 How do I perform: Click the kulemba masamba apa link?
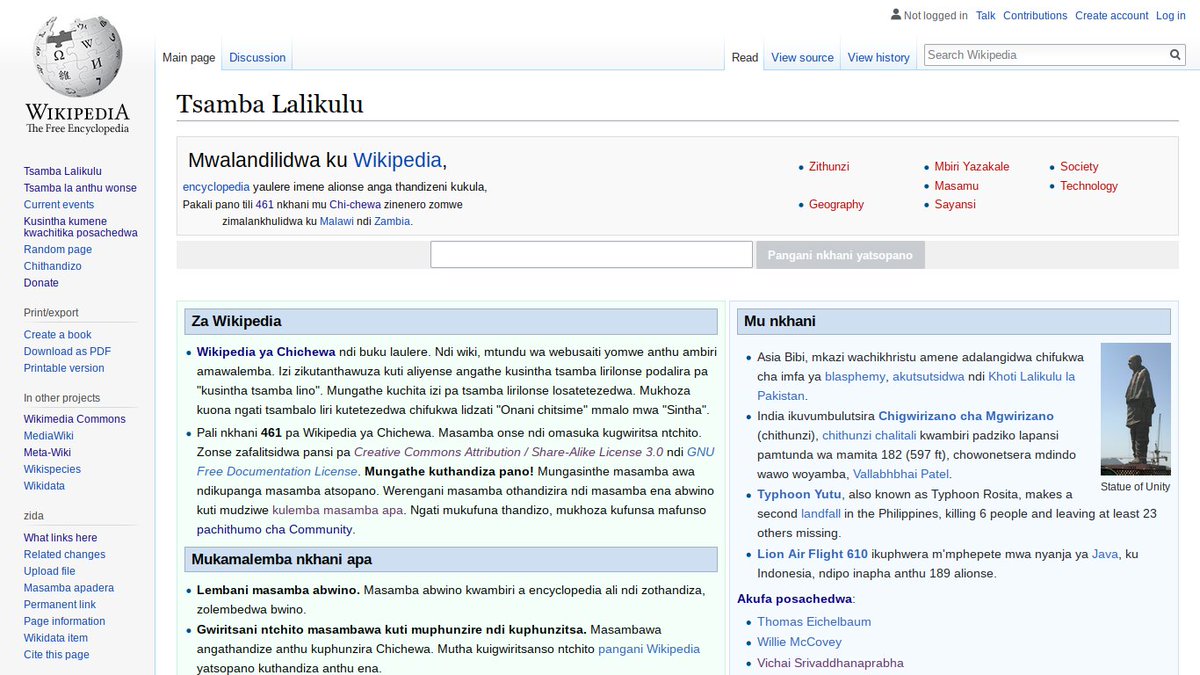(x=338, y=509)
